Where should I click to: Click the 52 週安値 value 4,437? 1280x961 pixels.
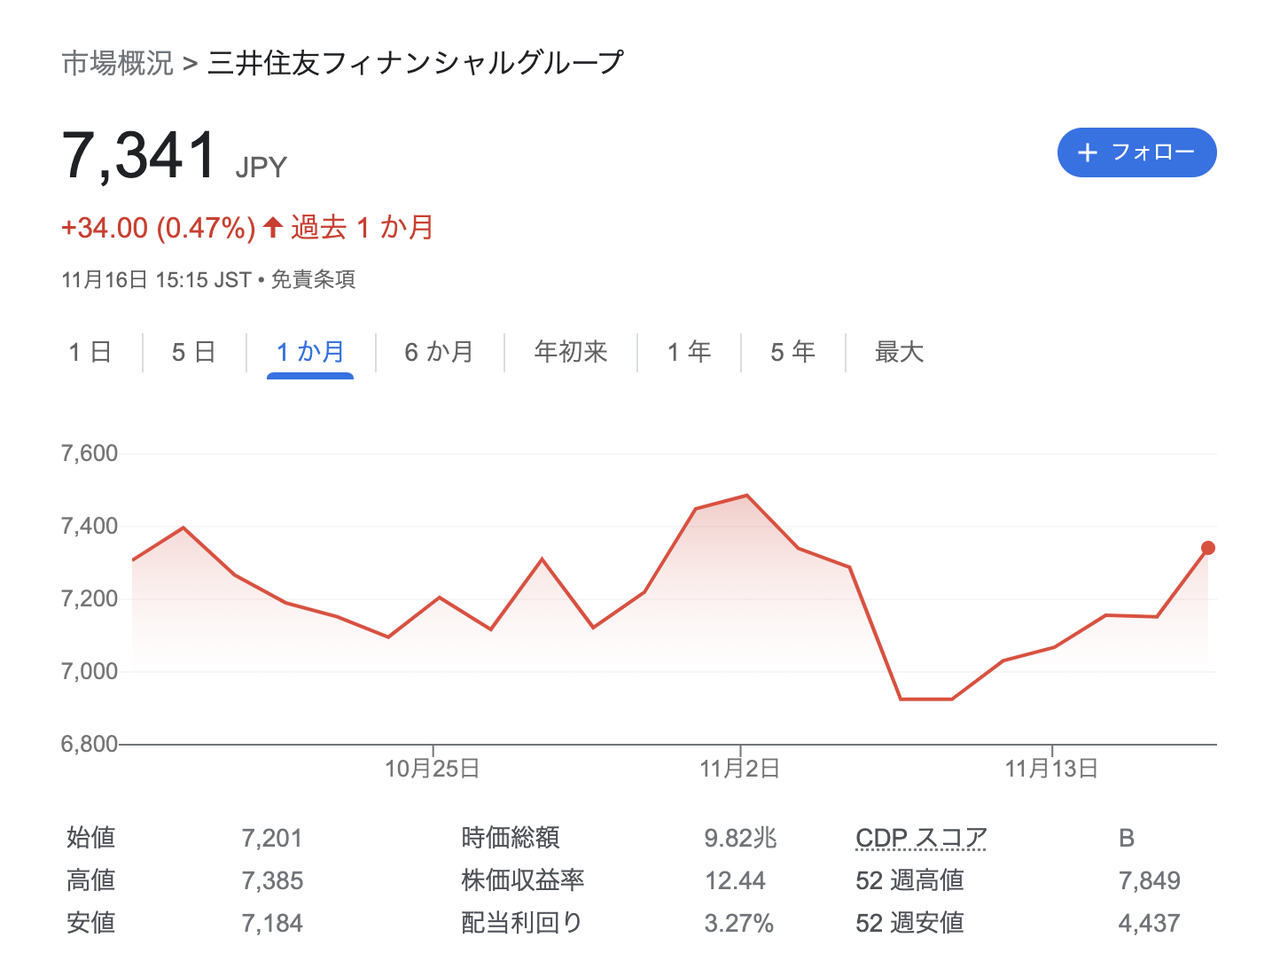1149,923
